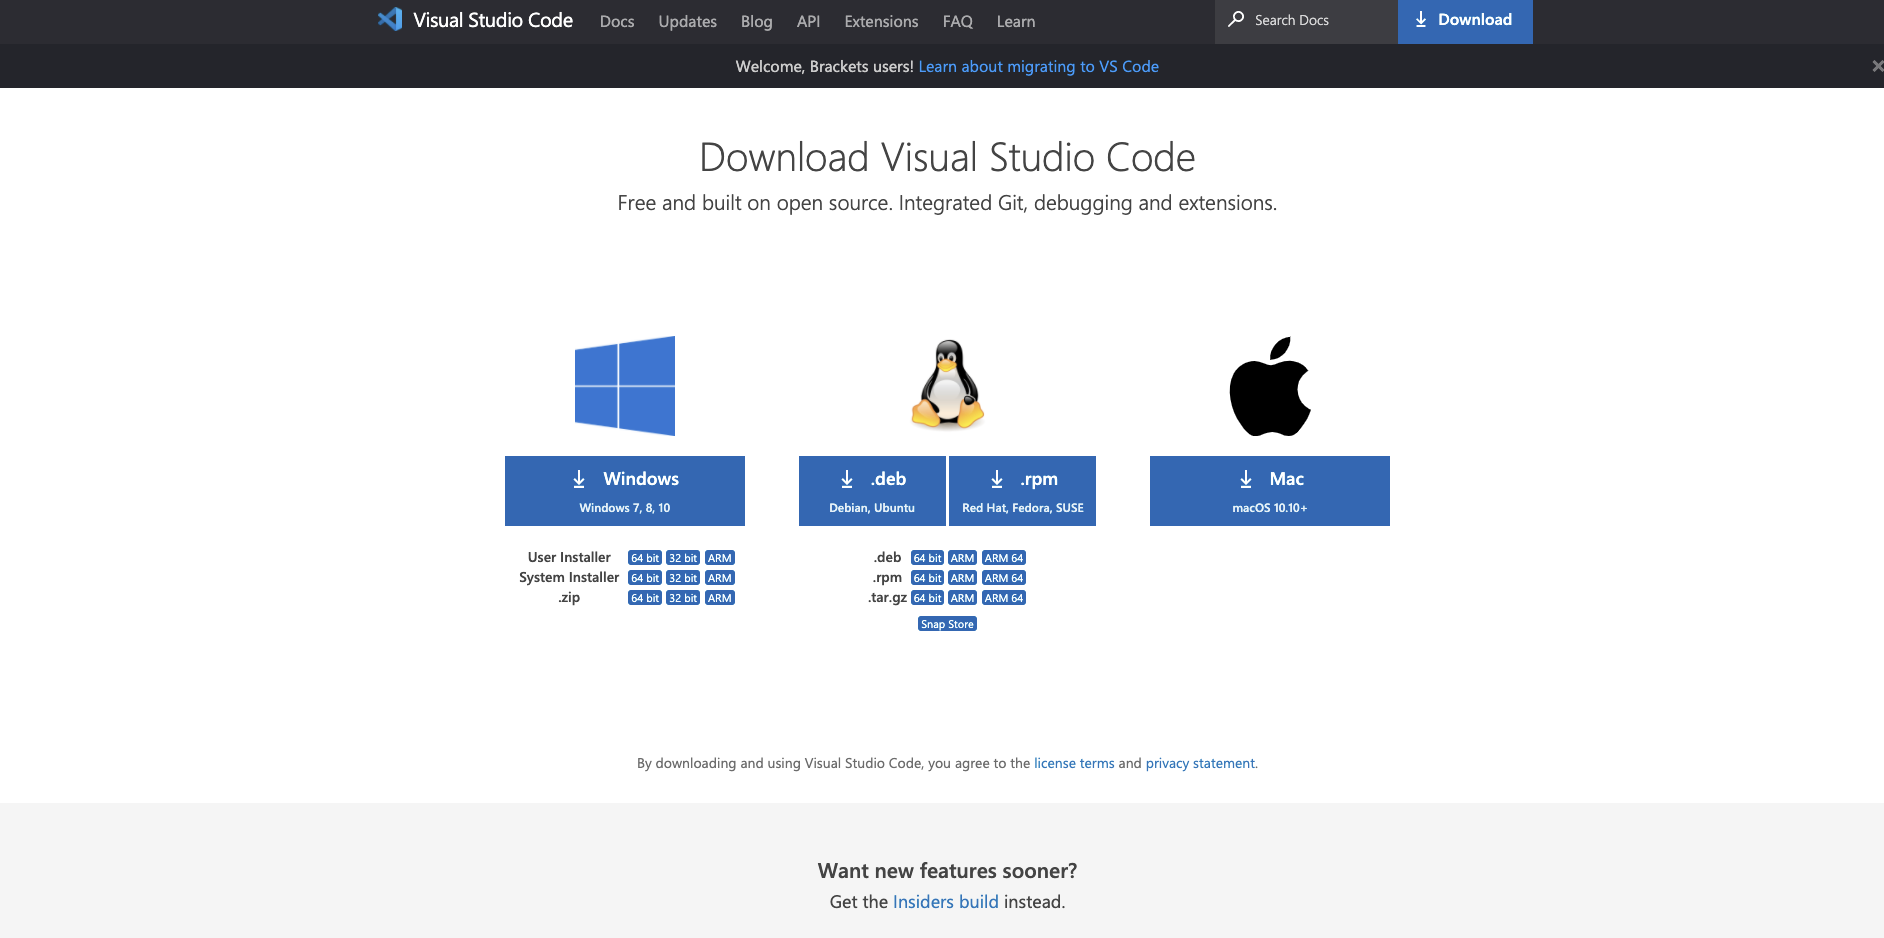Download the .tar.gz 64 bit archive

(x=927, y=598)
